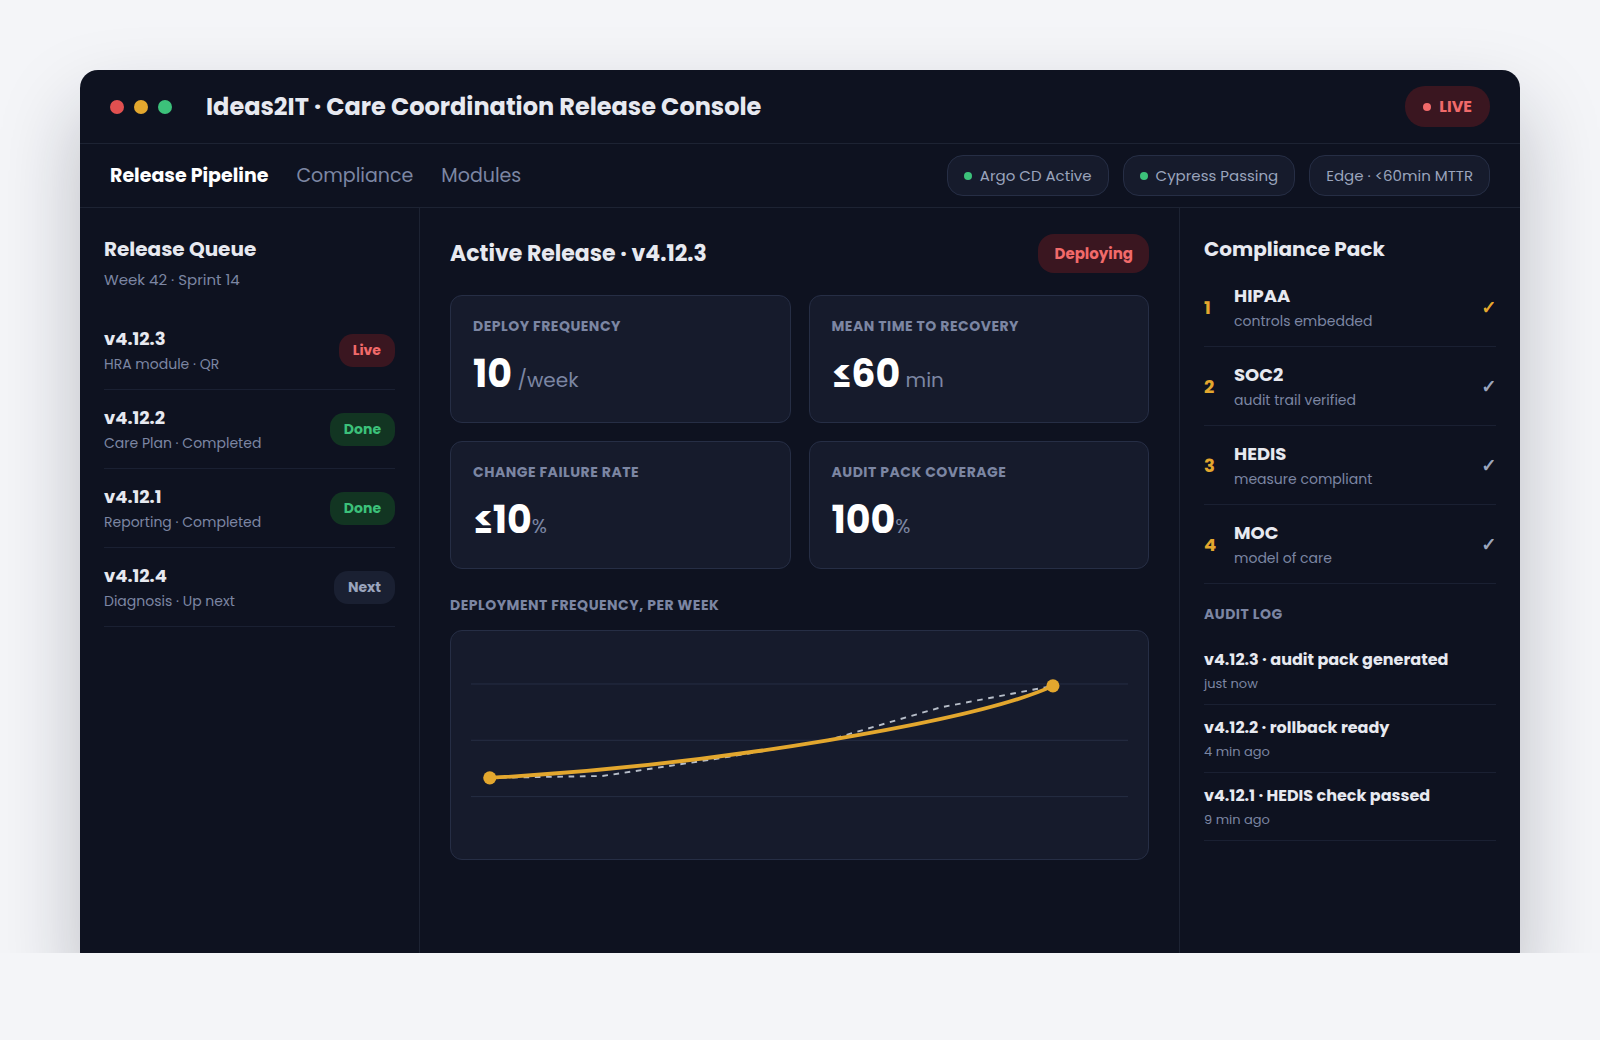
Task: Click the MOC model of care checkmark
Action: point(1488,544)
